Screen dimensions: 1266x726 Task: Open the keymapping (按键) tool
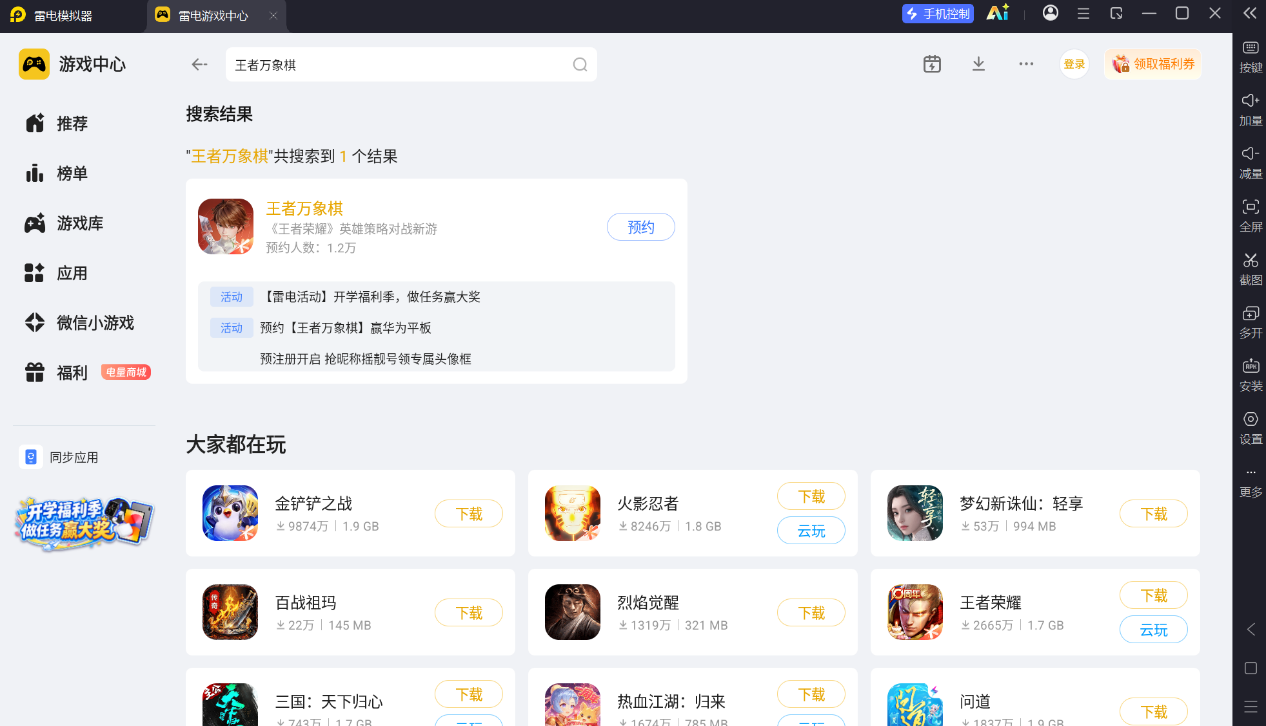tap(1250, 56)
